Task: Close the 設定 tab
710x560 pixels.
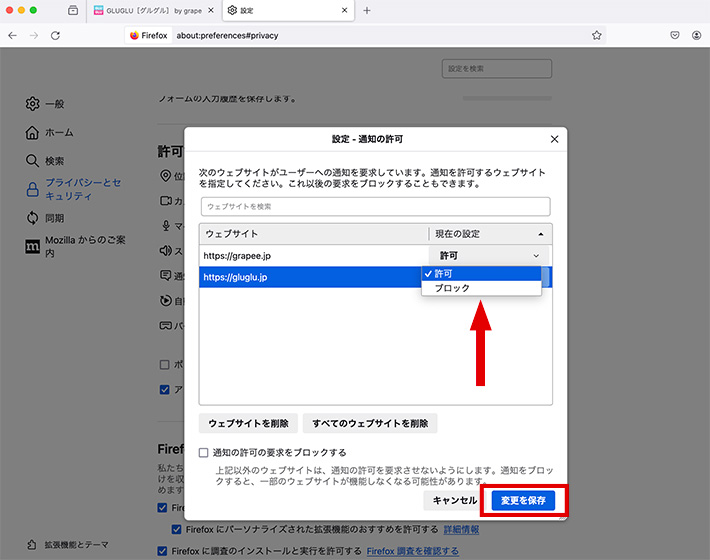Action: pyautogui.click(x=345, y=10)
